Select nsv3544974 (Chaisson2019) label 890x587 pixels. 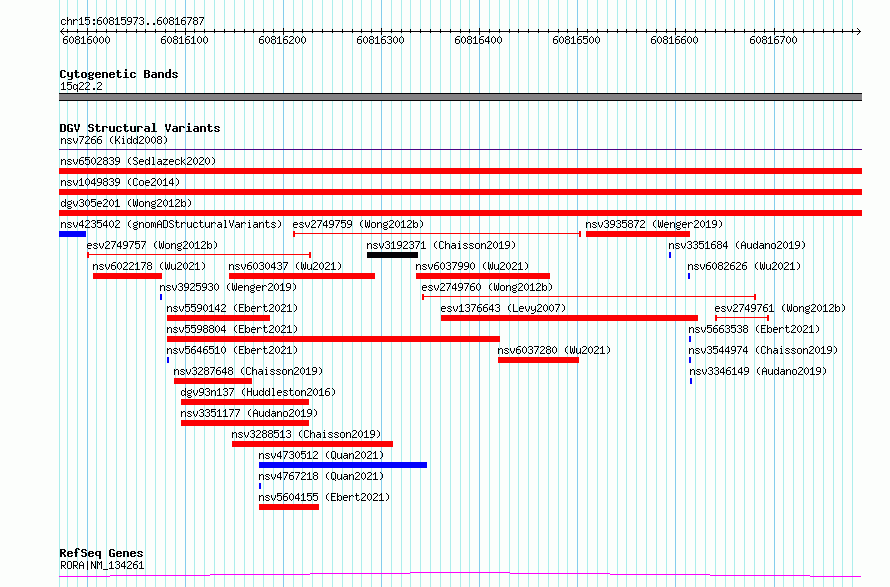point(763,350)
